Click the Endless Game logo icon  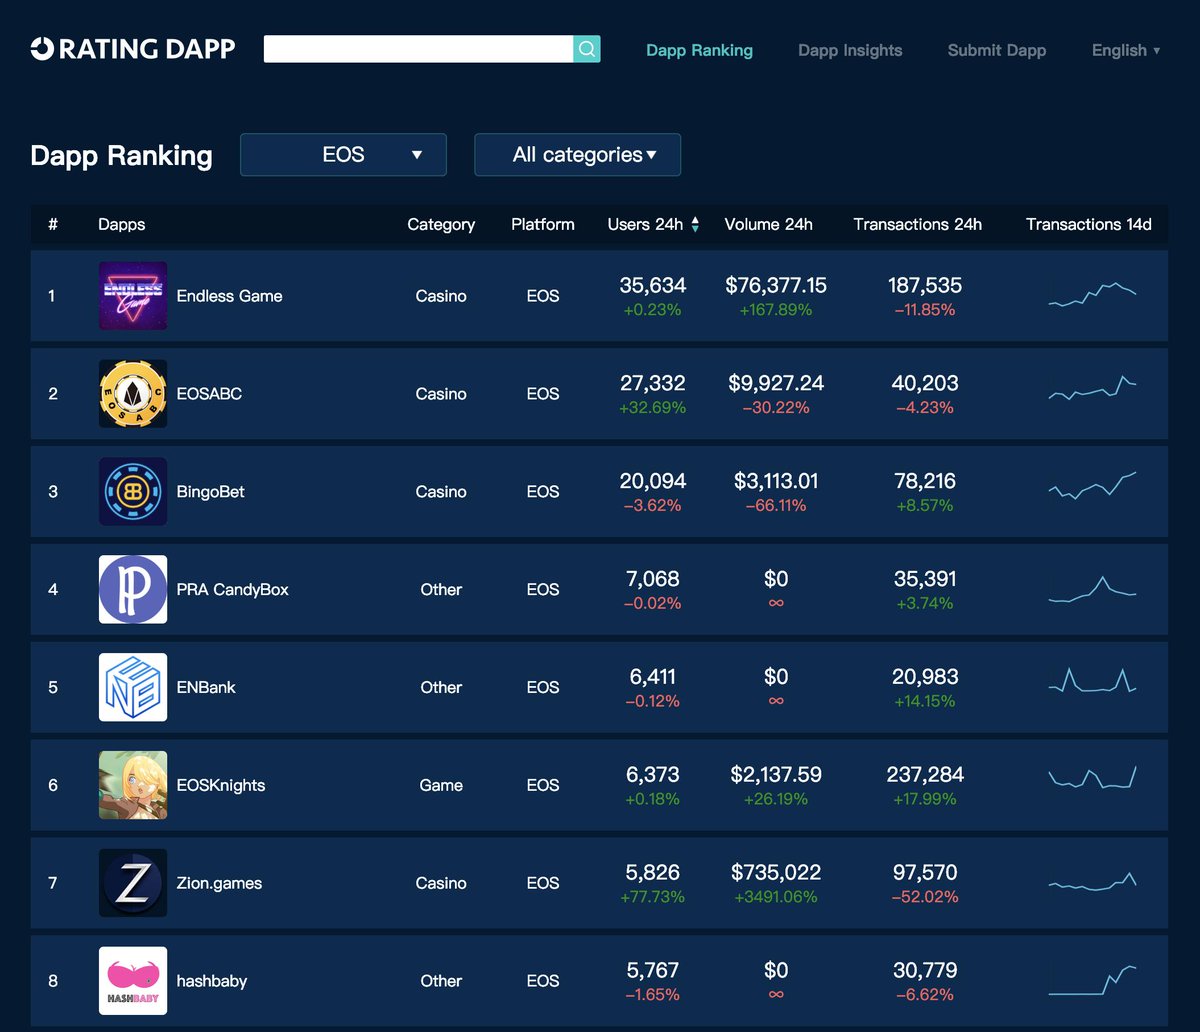click(x=133, y=296)
